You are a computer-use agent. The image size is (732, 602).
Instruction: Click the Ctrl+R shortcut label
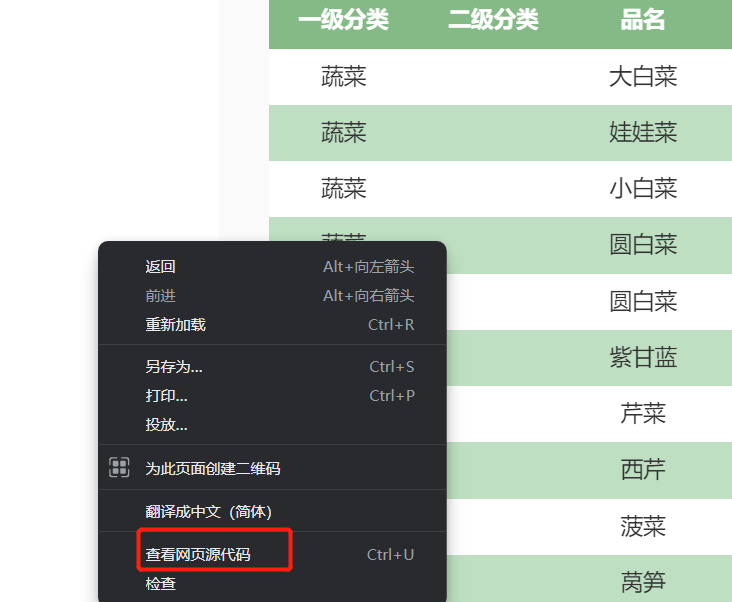[x=391, y=324]
